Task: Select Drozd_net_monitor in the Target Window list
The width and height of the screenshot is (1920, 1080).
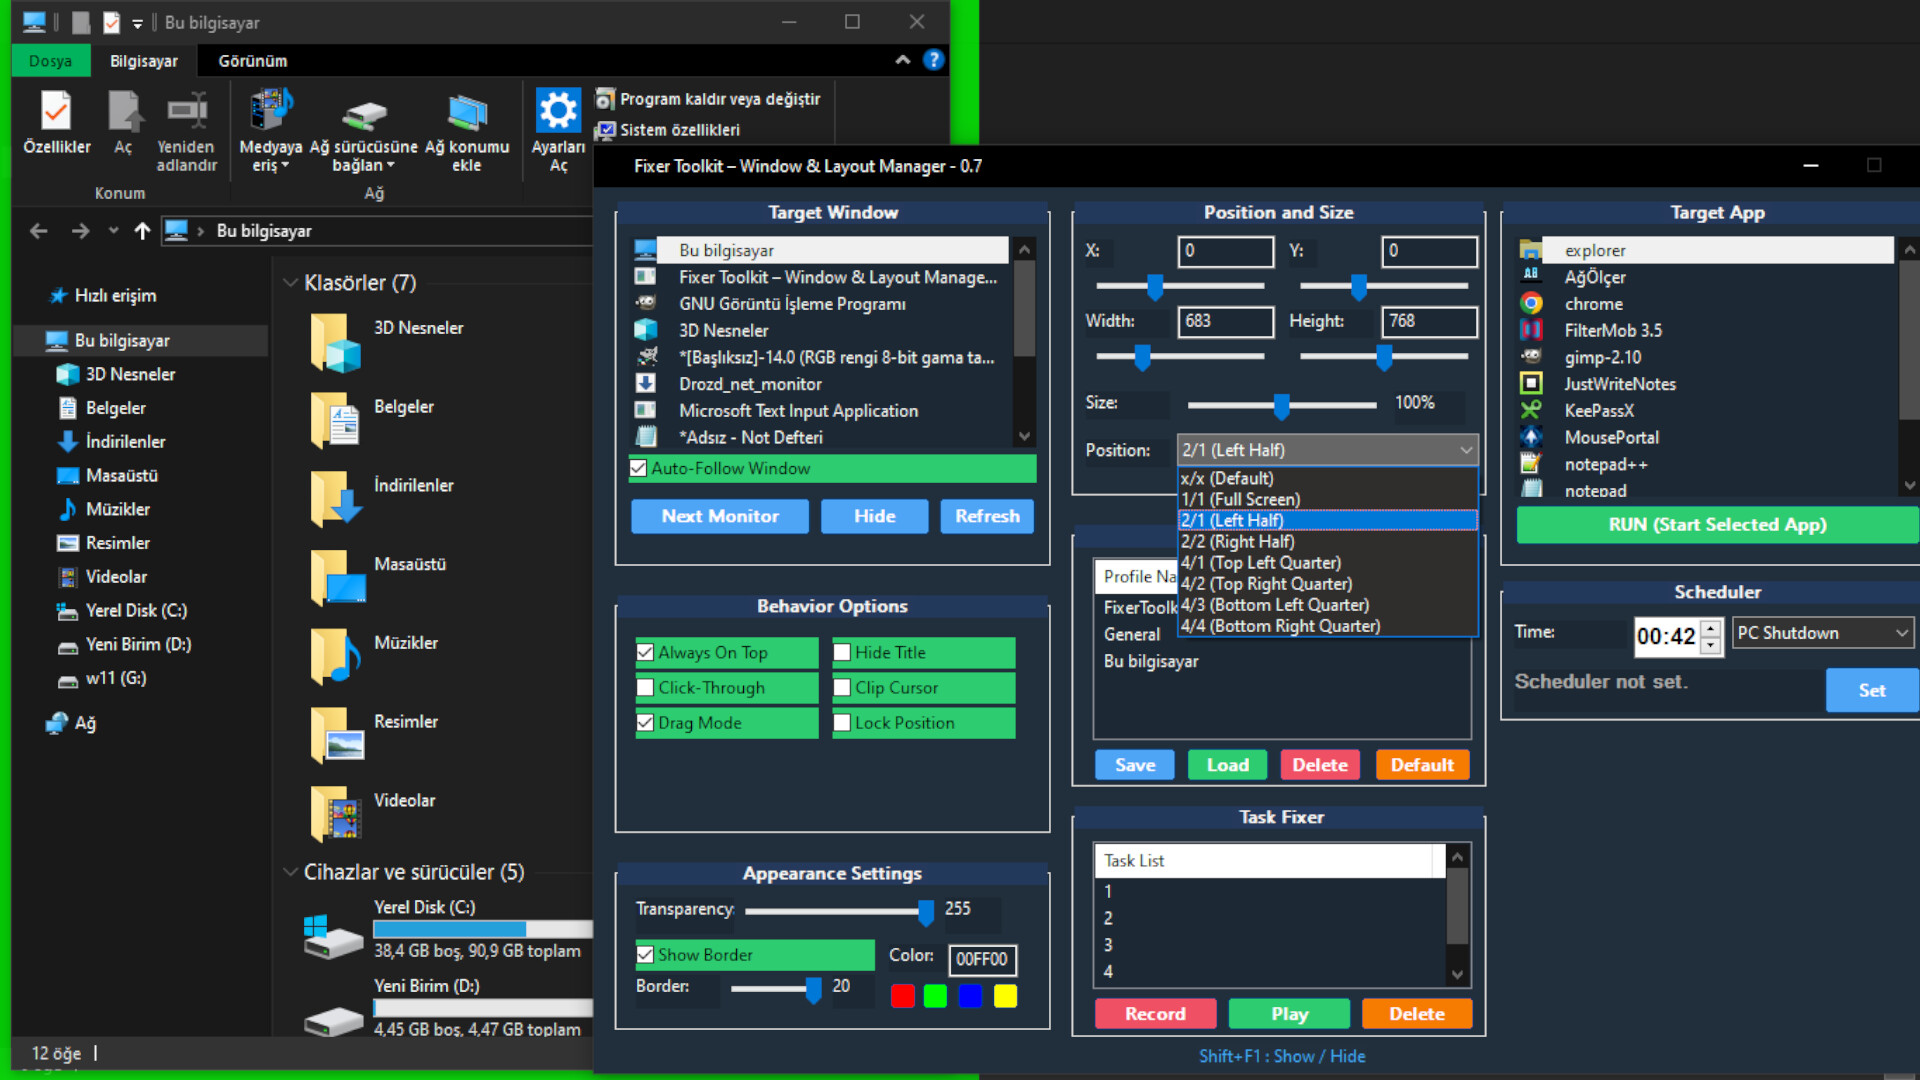Action: 748,383
